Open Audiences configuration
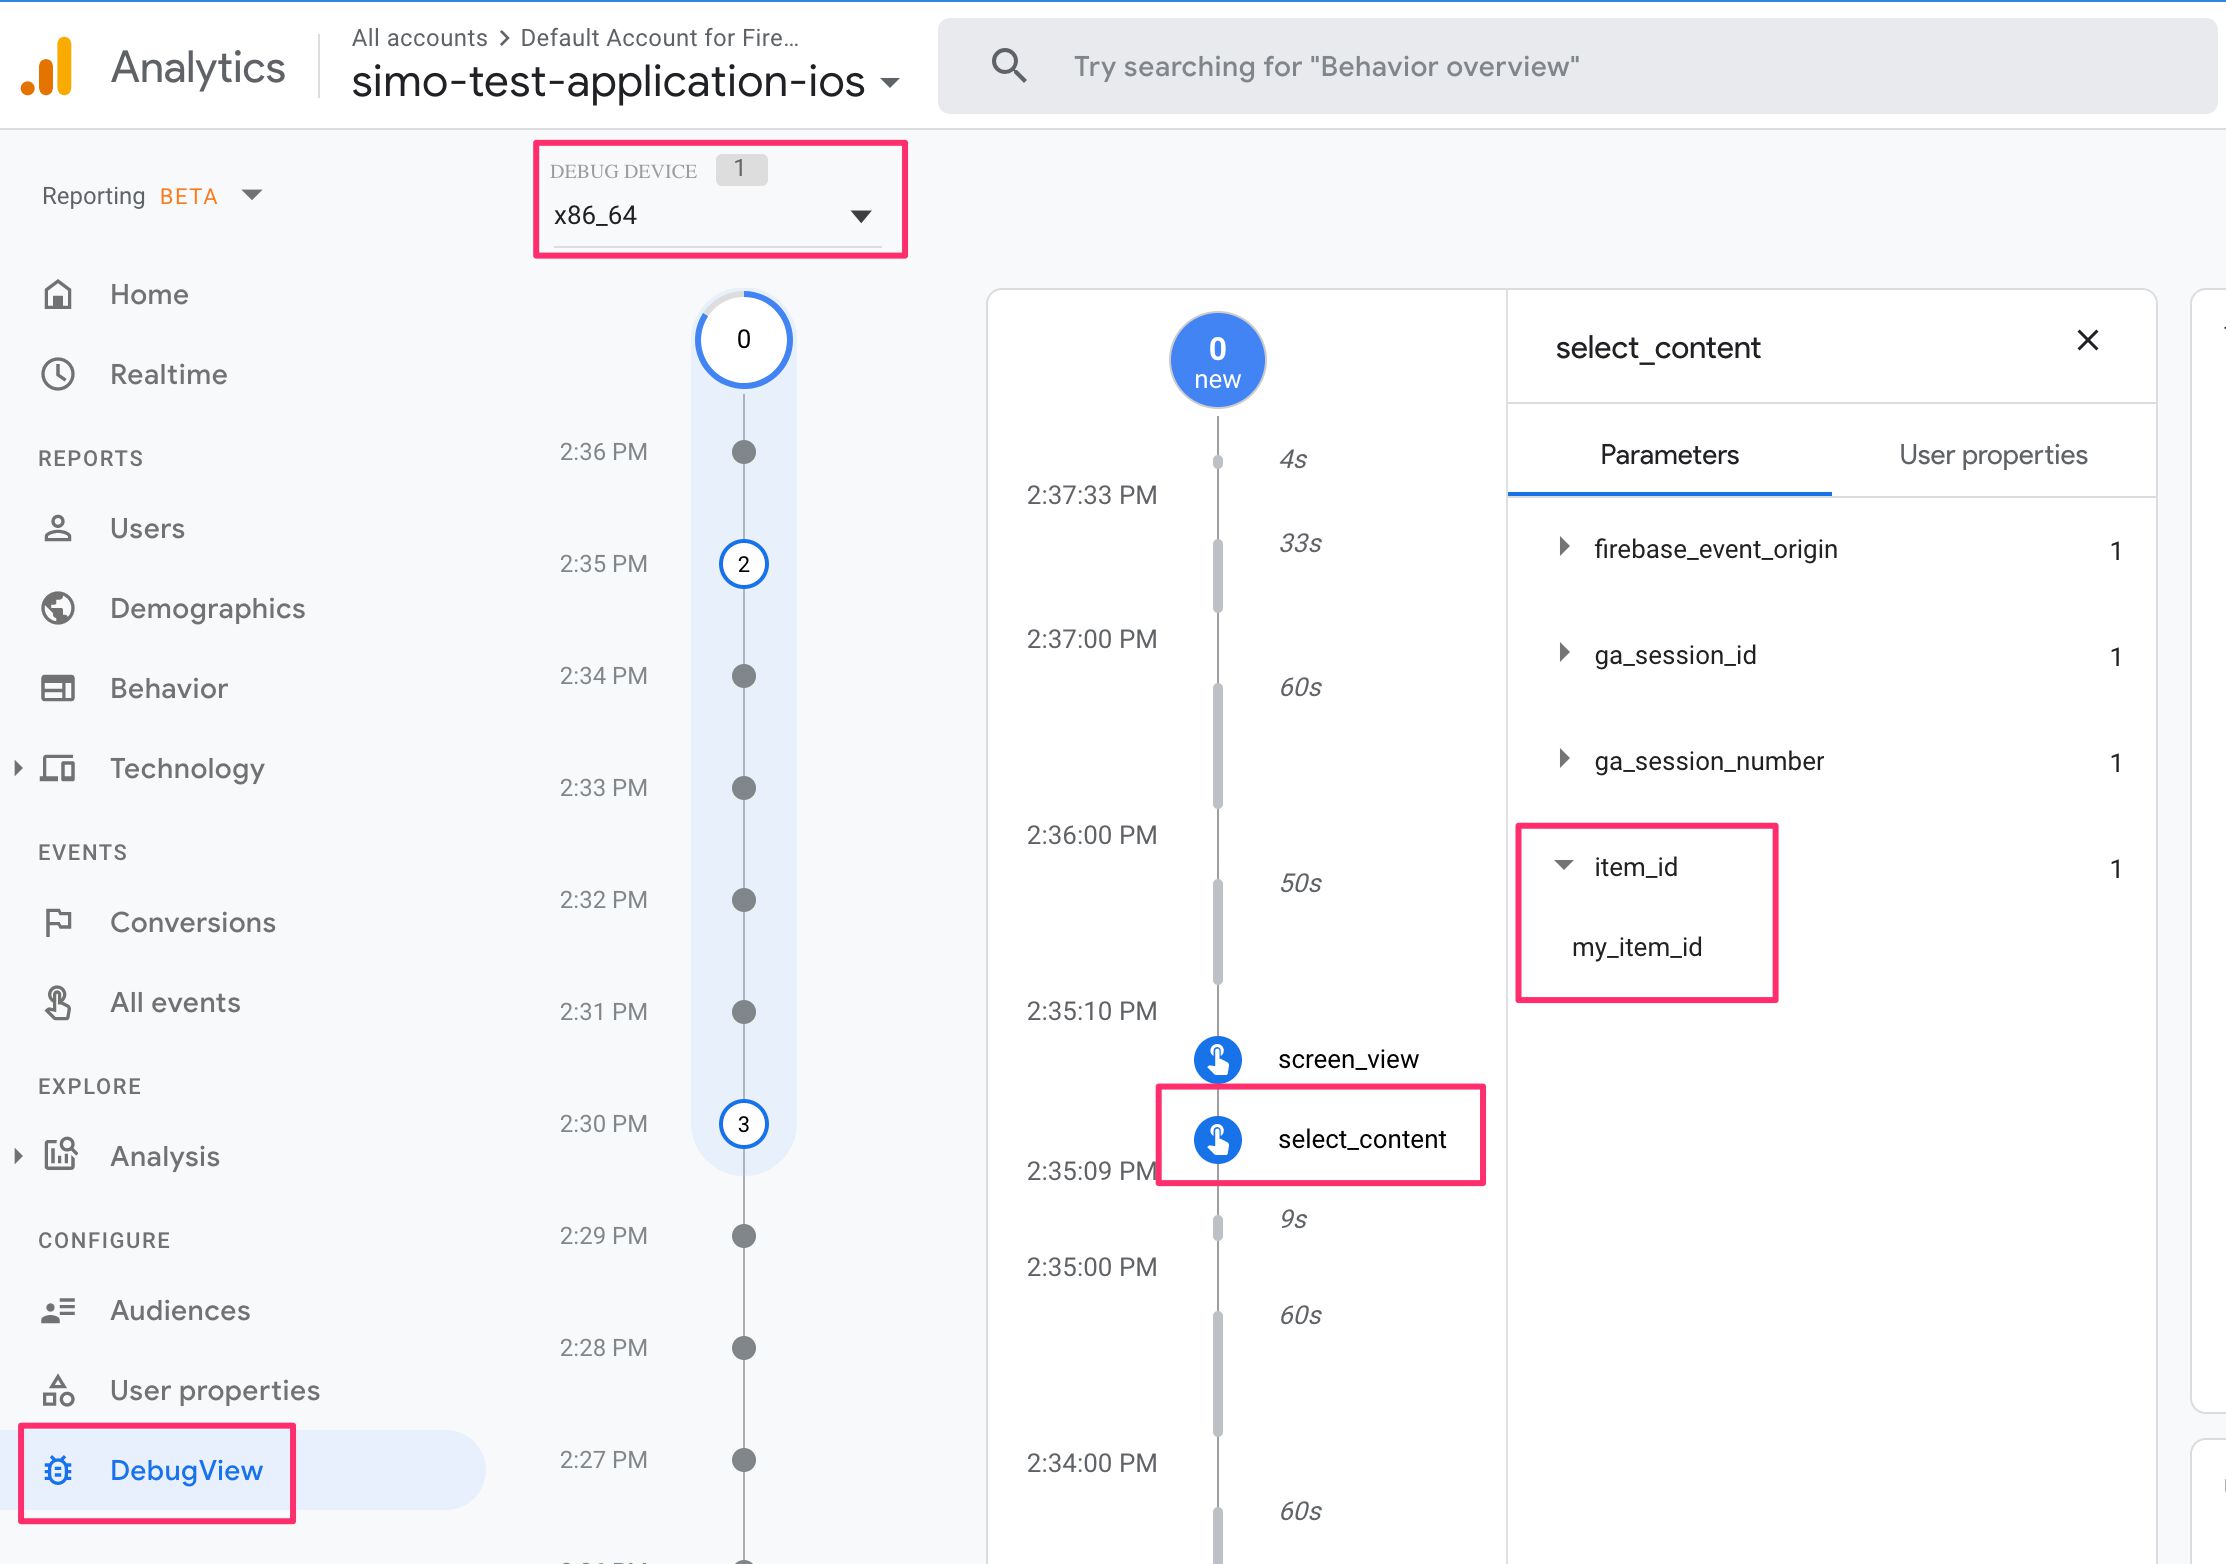This screenshot has width=2226, height=1564. (x=180, y=1310)
